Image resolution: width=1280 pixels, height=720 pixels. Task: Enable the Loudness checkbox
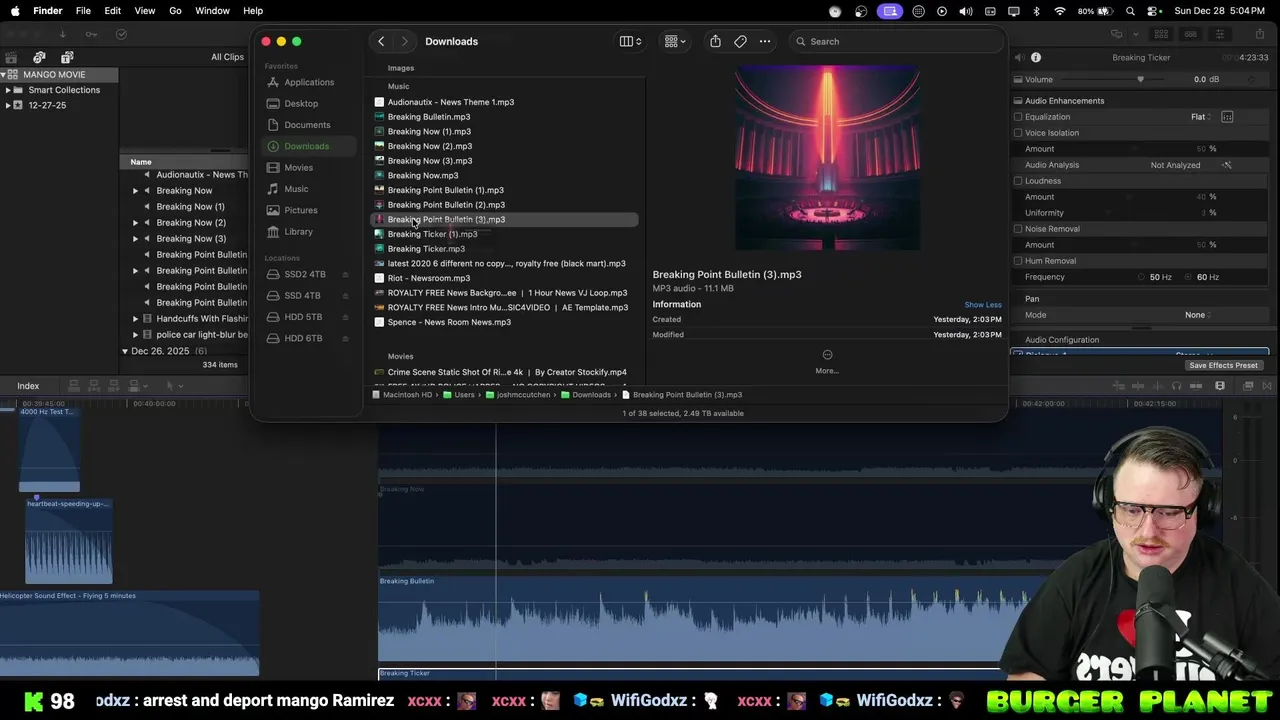click(1018, 181)
